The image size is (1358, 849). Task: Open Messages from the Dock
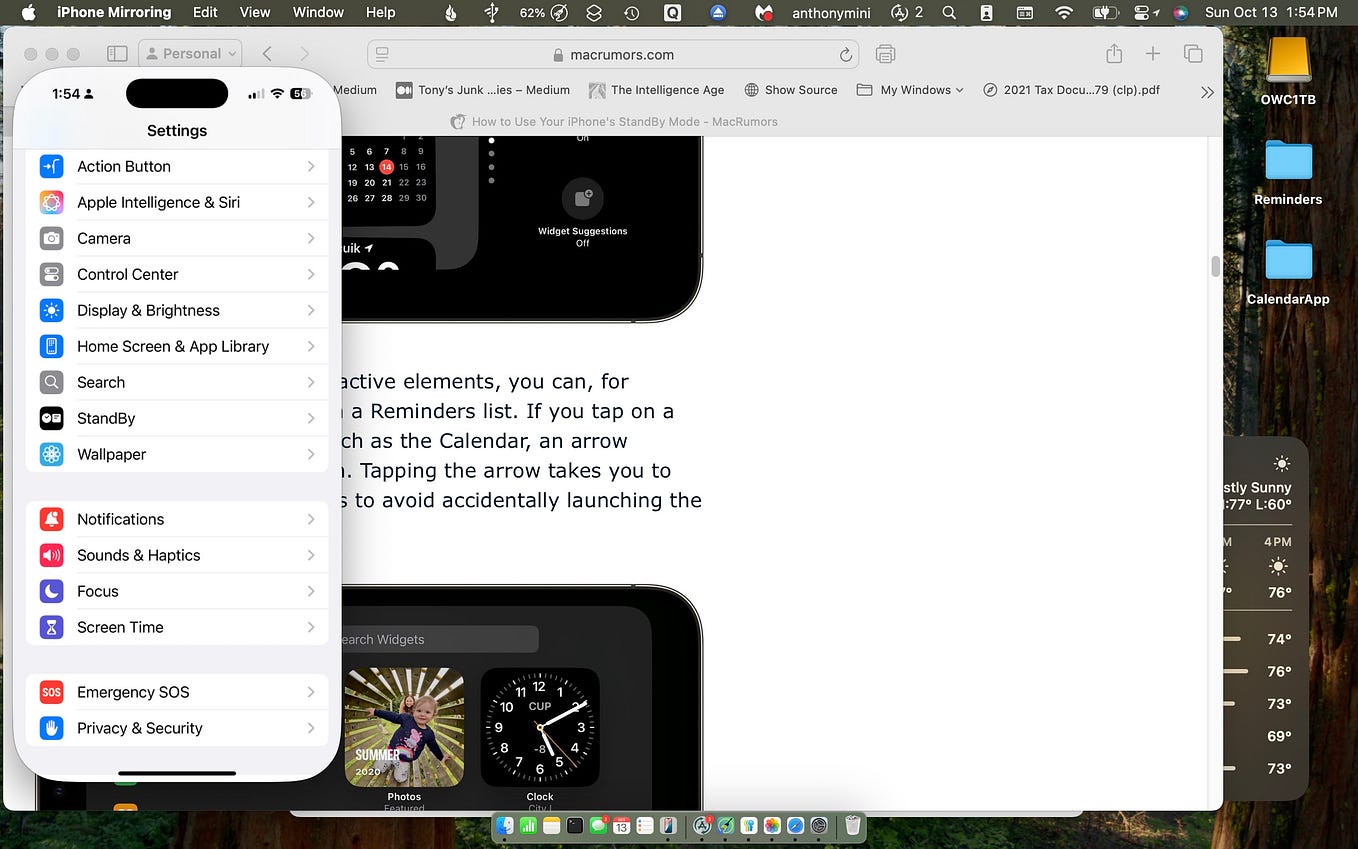pos(599,826)
